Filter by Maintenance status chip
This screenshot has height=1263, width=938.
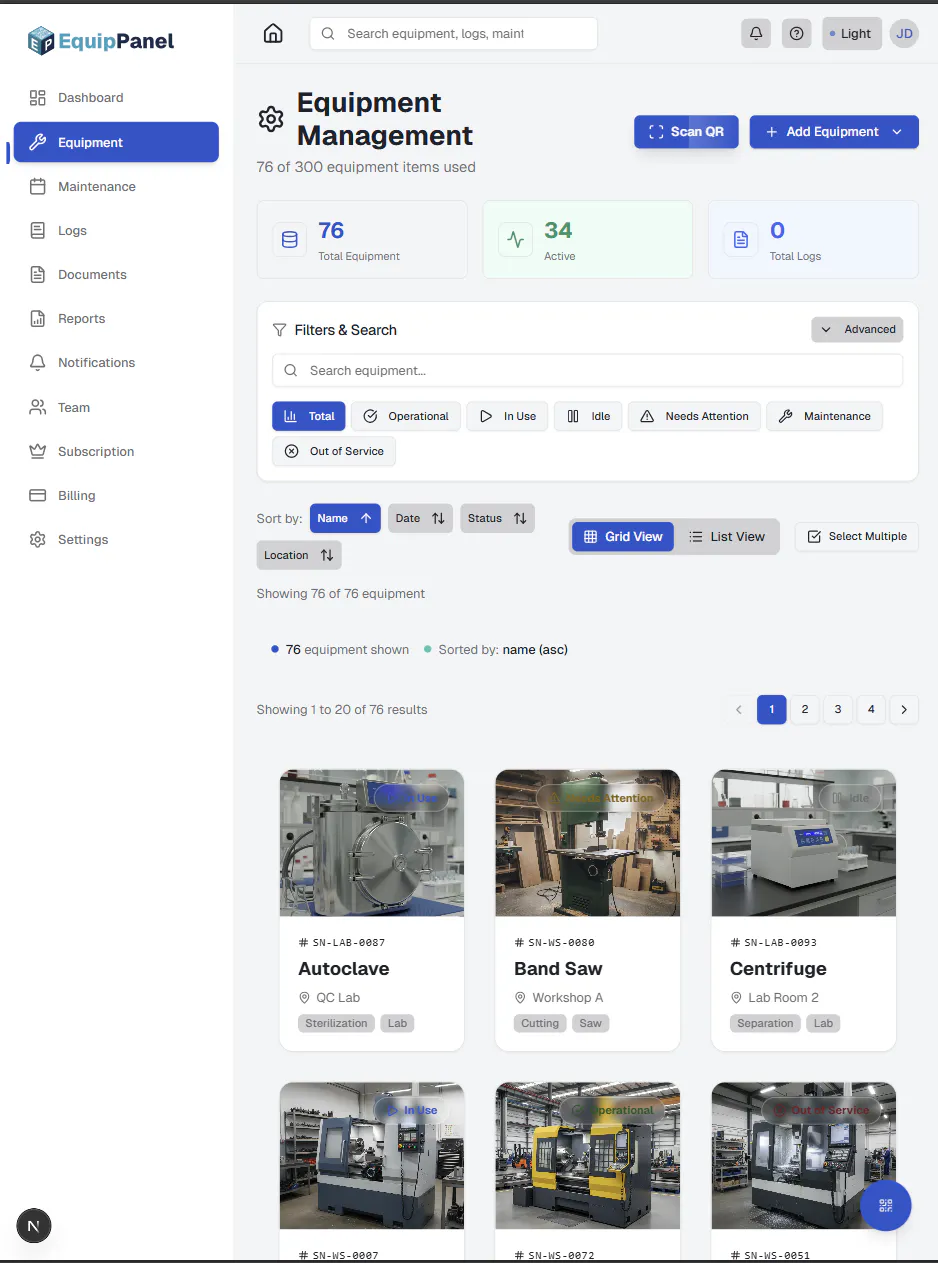[824, 416]
